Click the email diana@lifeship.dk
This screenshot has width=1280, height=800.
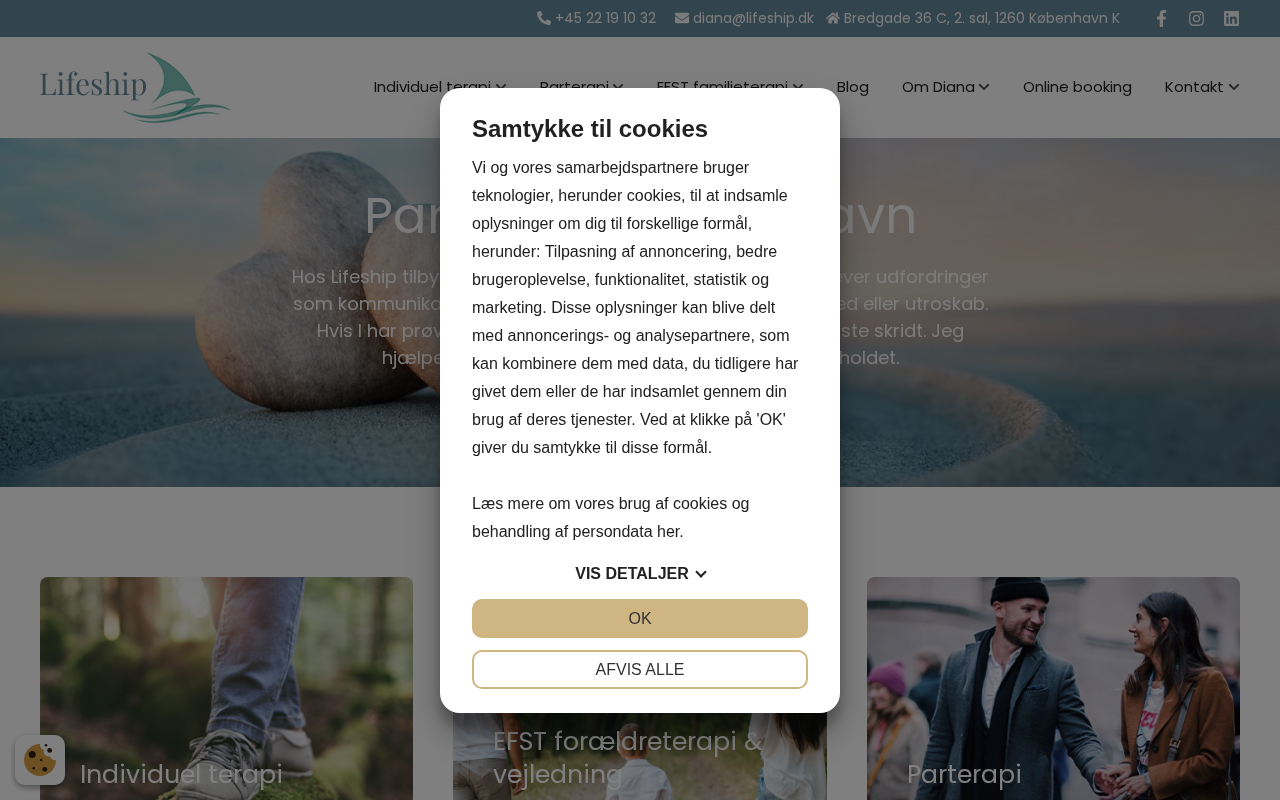744,18
